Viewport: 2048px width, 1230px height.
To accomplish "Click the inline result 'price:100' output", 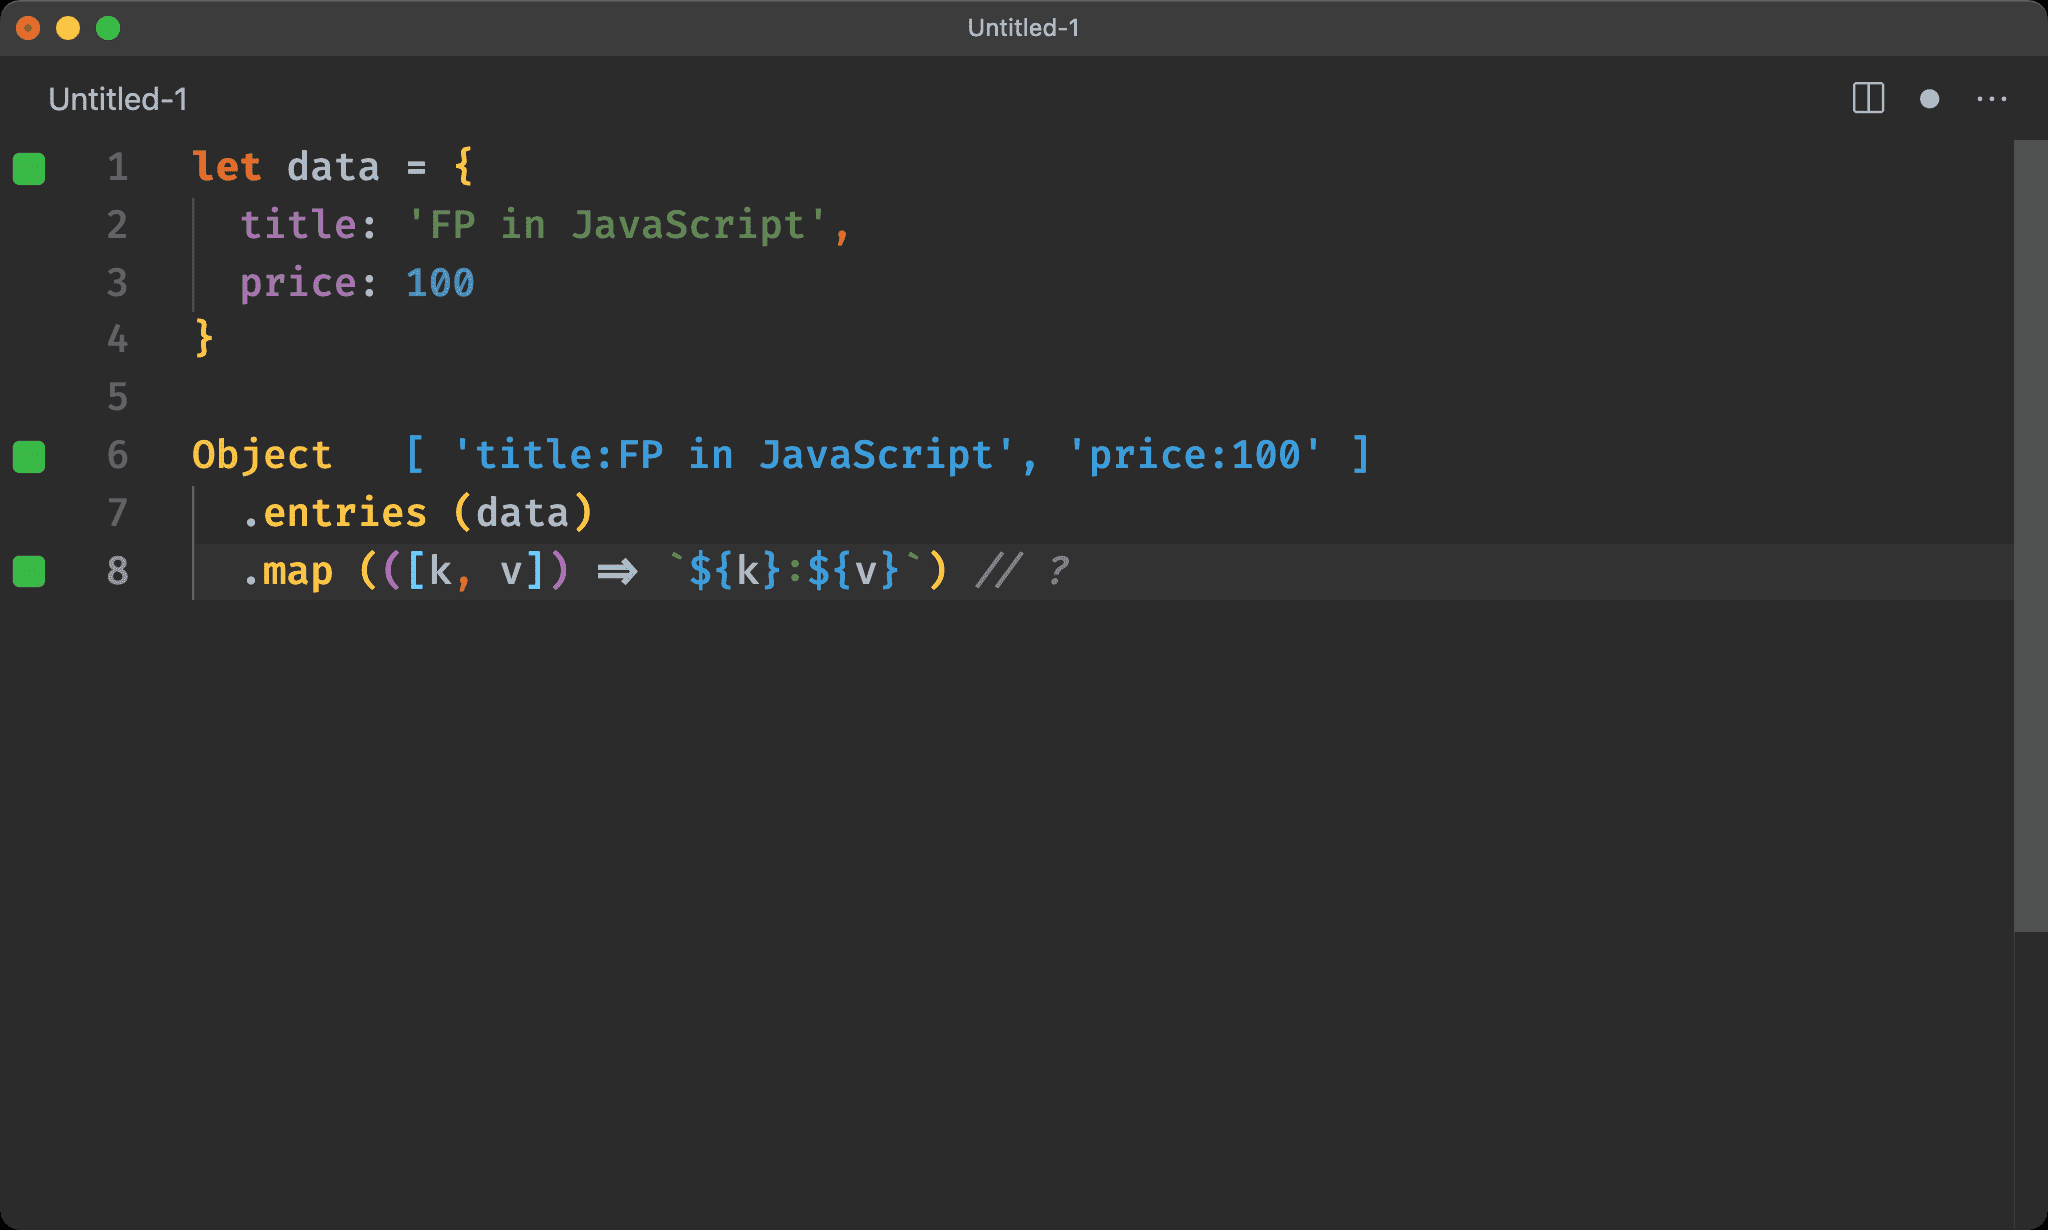I will pos(1194,455).
